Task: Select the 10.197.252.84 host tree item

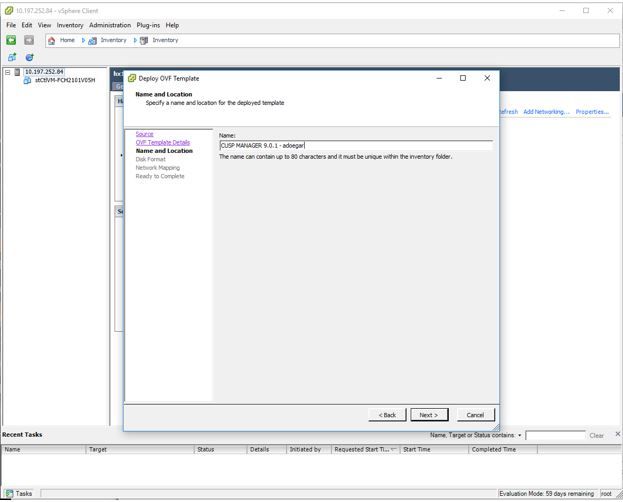Action: click(44, 72)
